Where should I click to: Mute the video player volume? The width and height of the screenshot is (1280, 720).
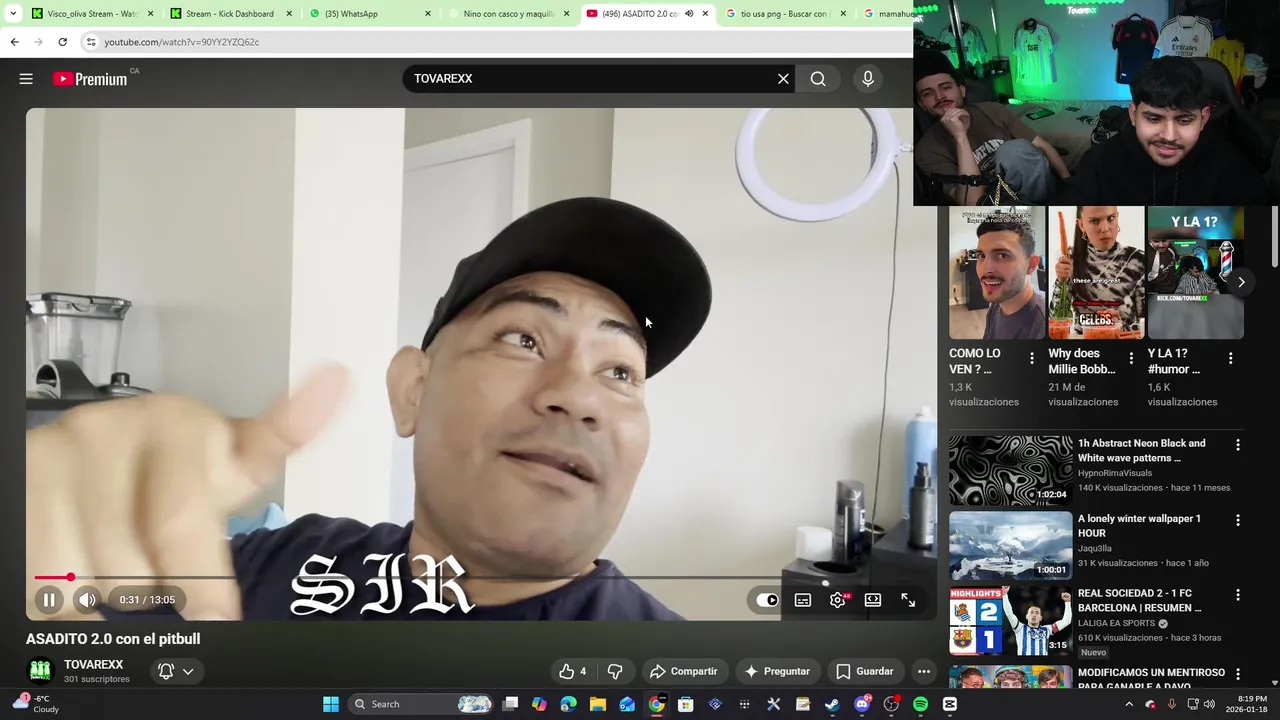pos(87,600)
